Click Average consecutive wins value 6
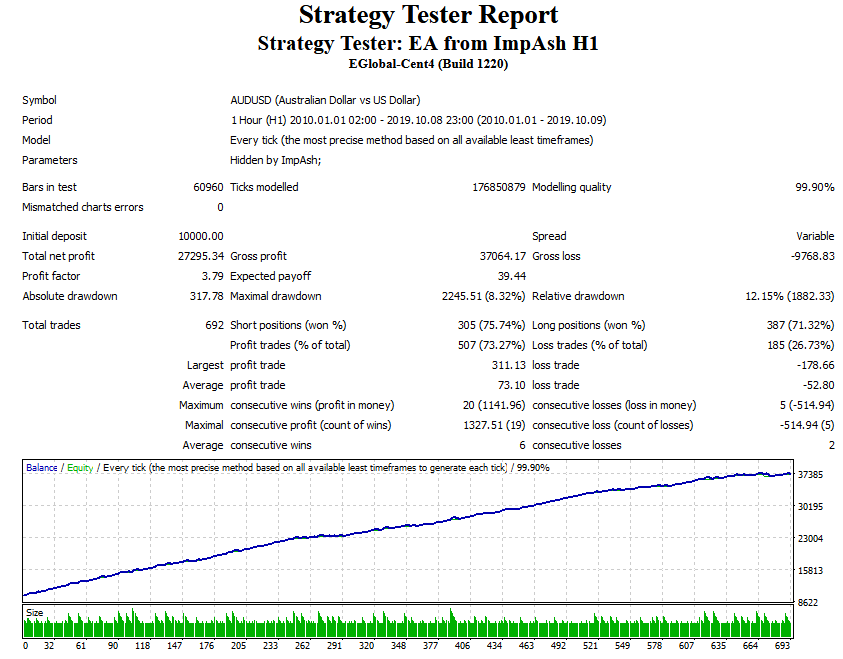This screenshot has width=843, height=659. point(522,445)
